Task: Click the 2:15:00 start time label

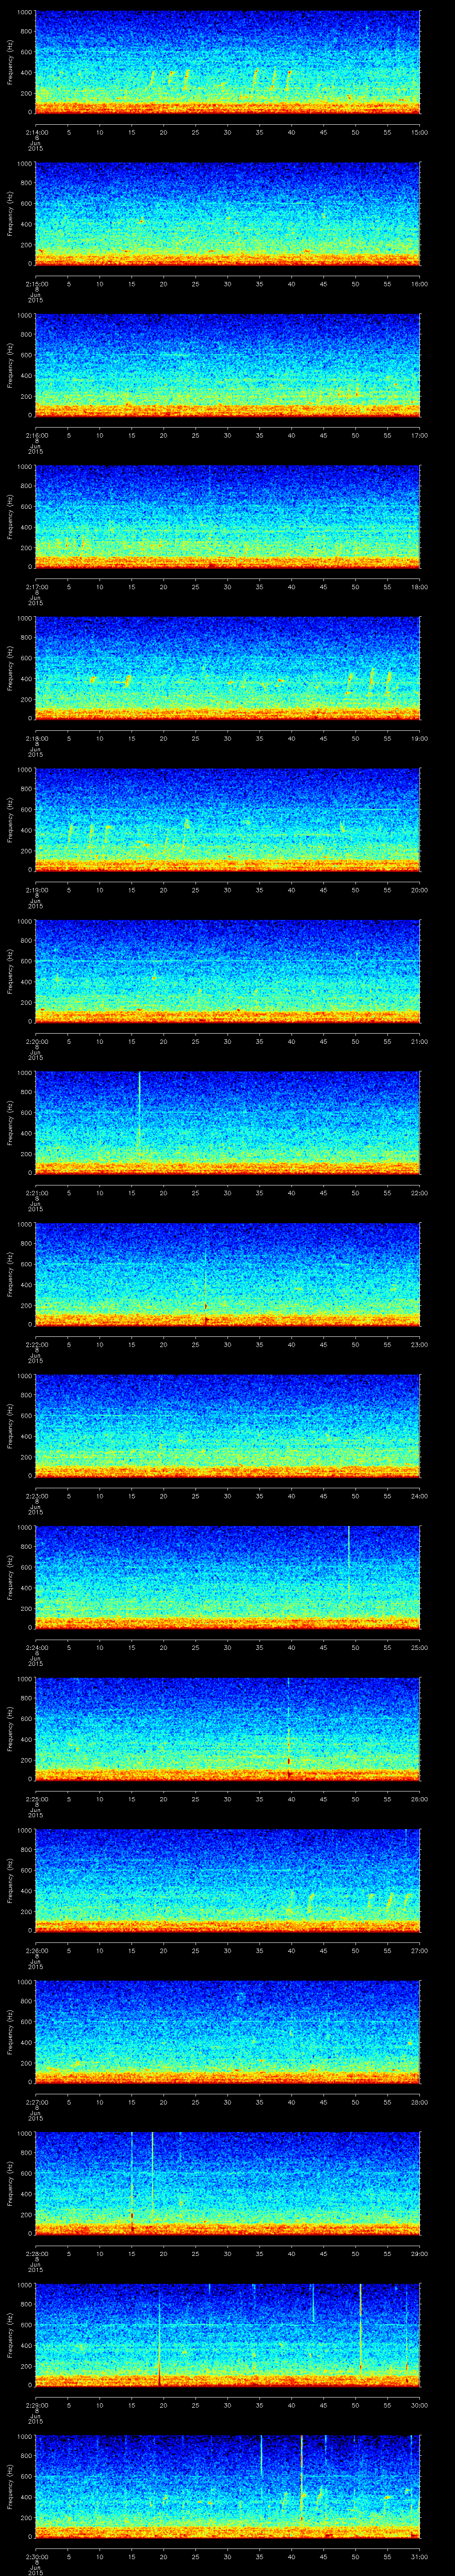Action: pos(36,284)
